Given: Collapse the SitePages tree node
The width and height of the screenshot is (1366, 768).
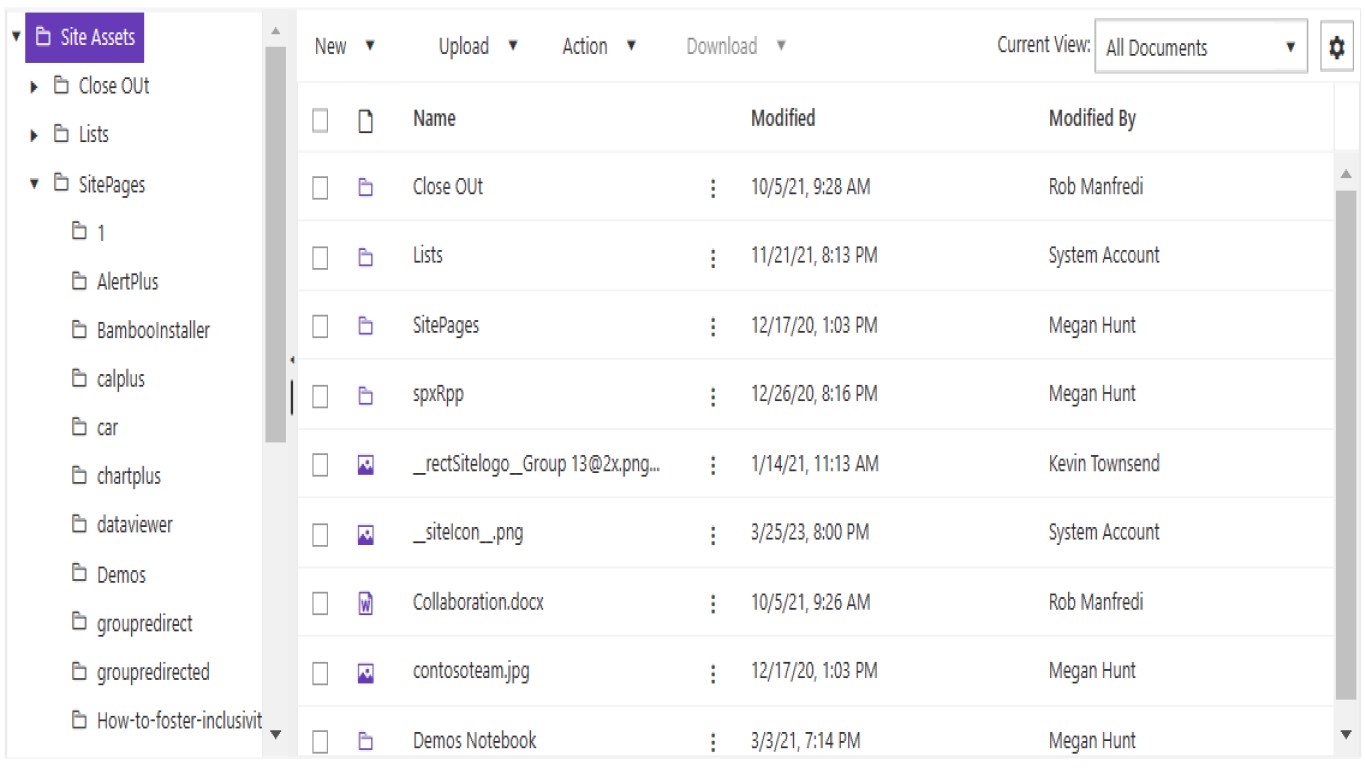Looking at the screenshot, I should click(x=36, y=184).
